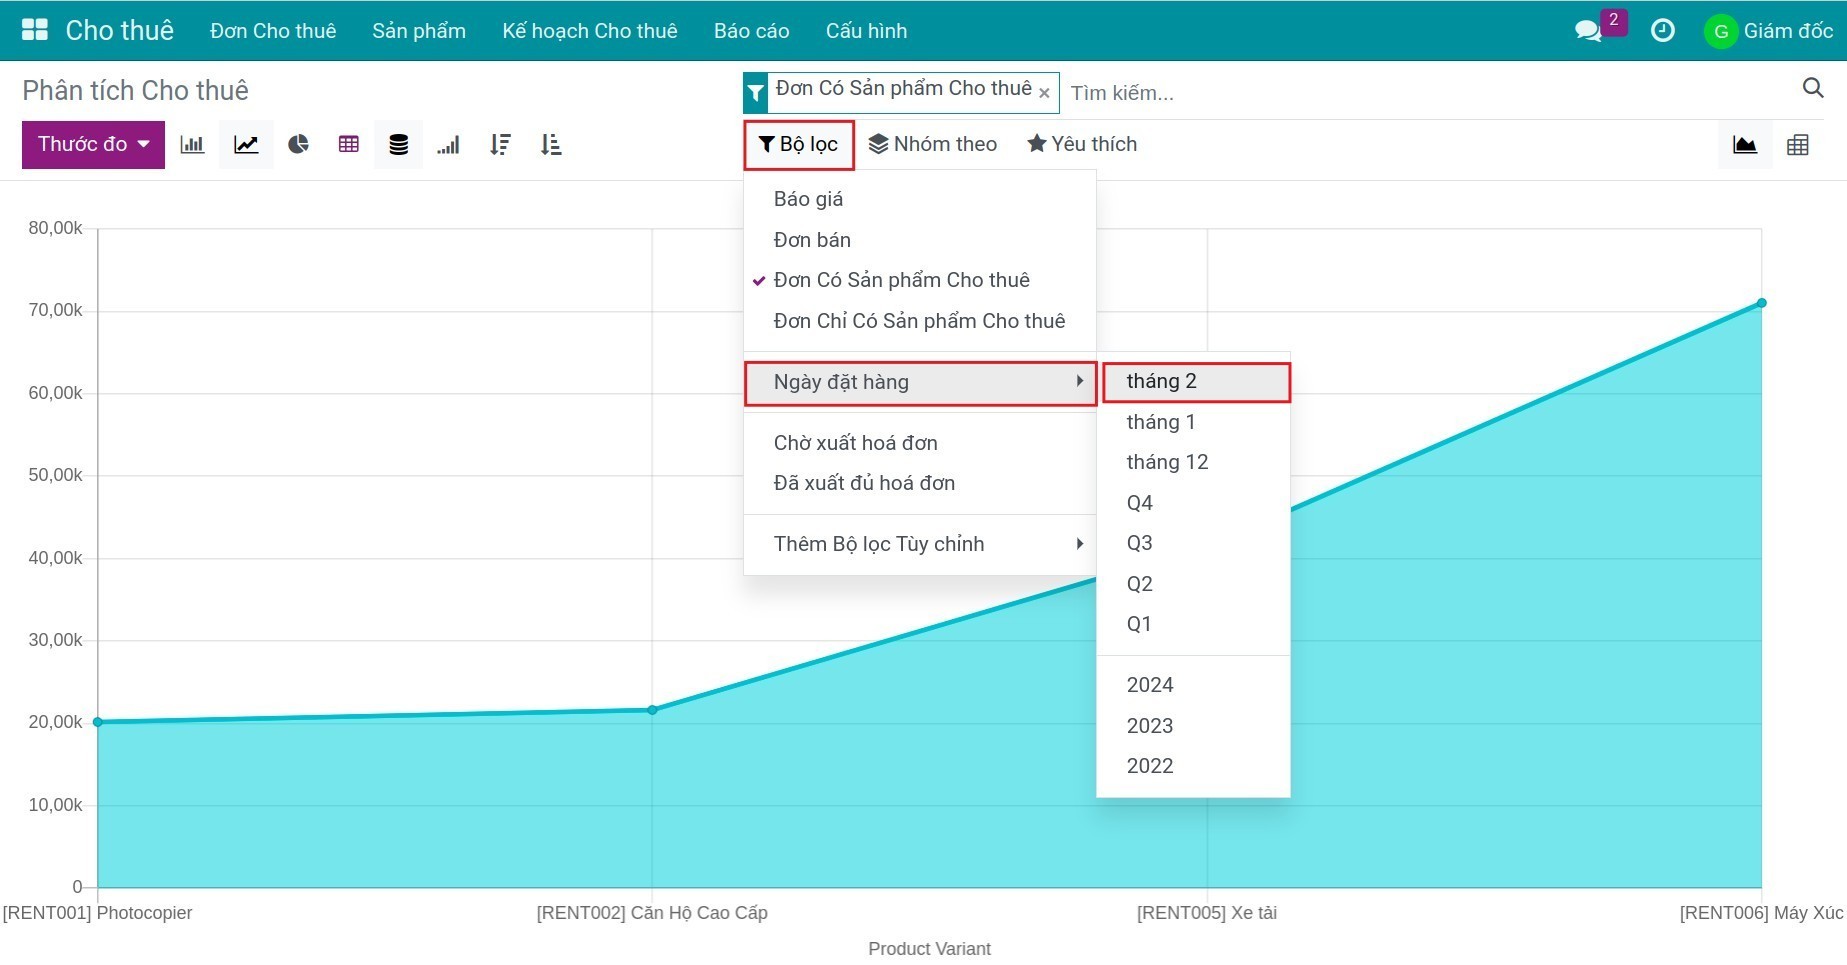Open the Nhóm theo dropdown
Viewport: 1847px width, 965px height.
click(x=932, y=144)
